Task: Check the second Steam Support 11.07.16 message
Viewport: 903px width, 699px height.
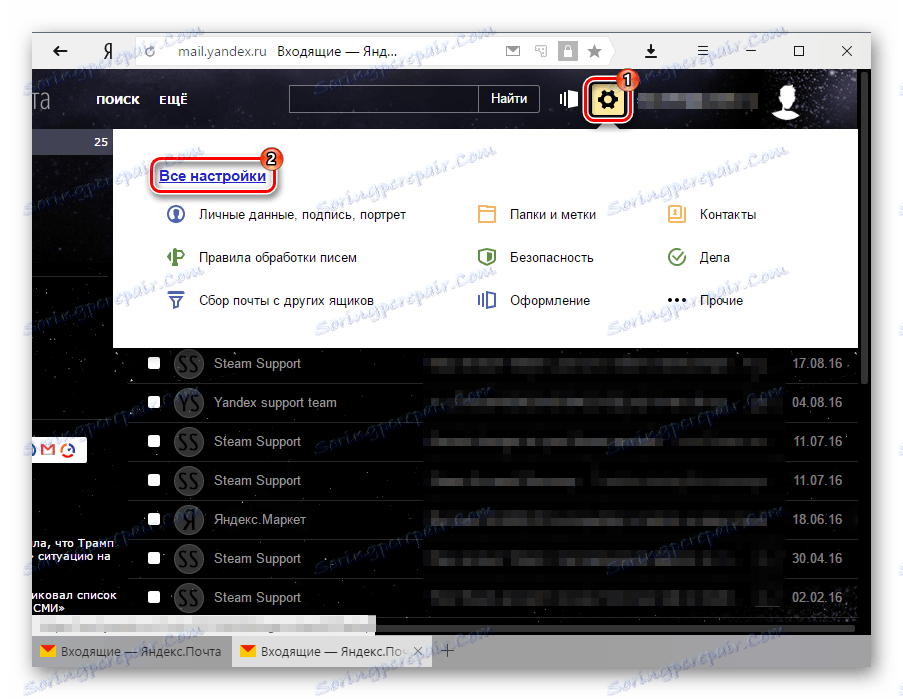Action: click(154, 480)
